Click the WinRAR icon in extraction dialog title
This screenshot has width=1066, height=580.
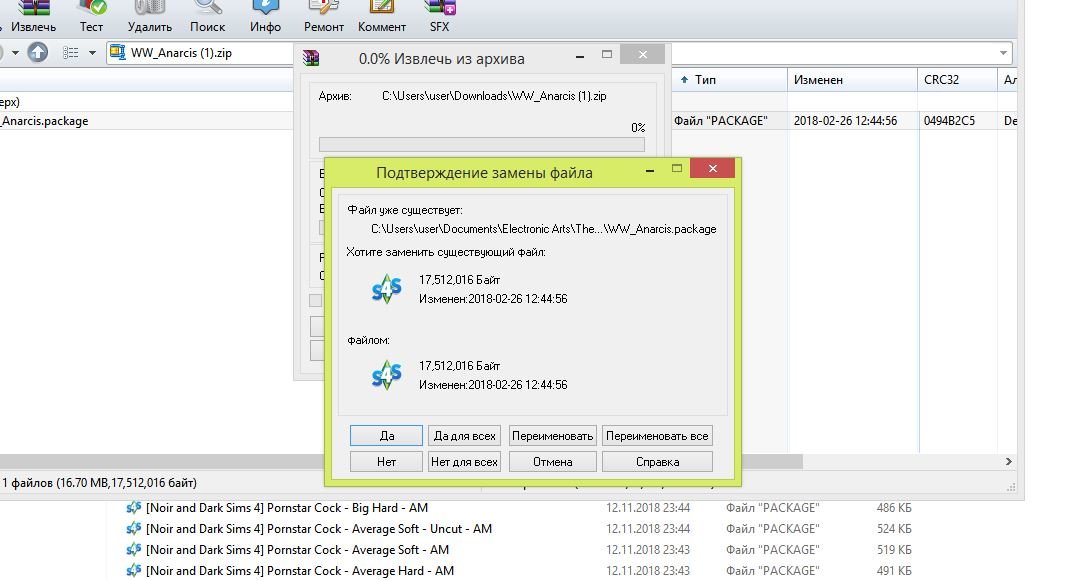coord(311,58)
